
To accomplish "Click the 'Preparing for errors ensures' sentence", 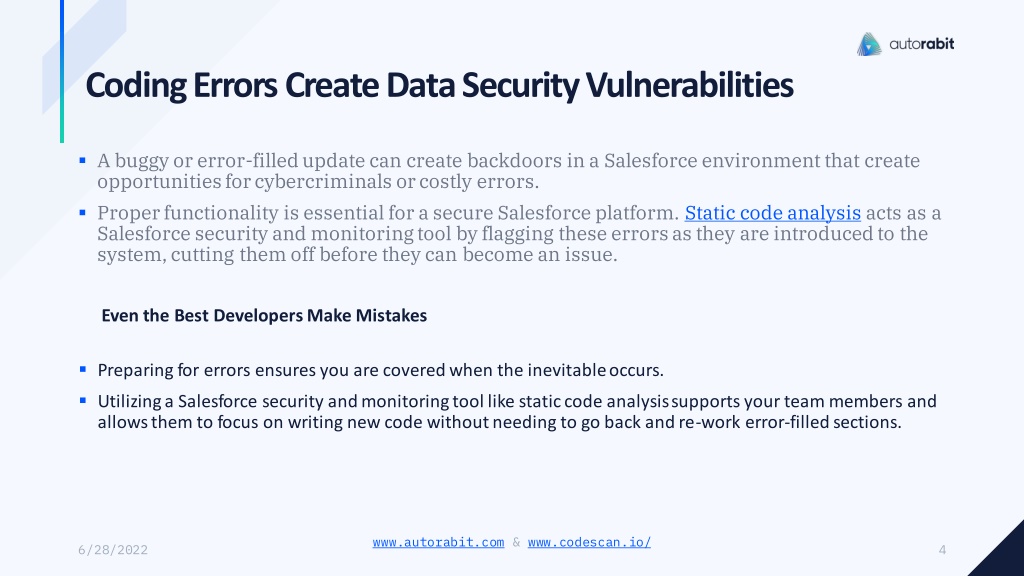I will 381,370.
